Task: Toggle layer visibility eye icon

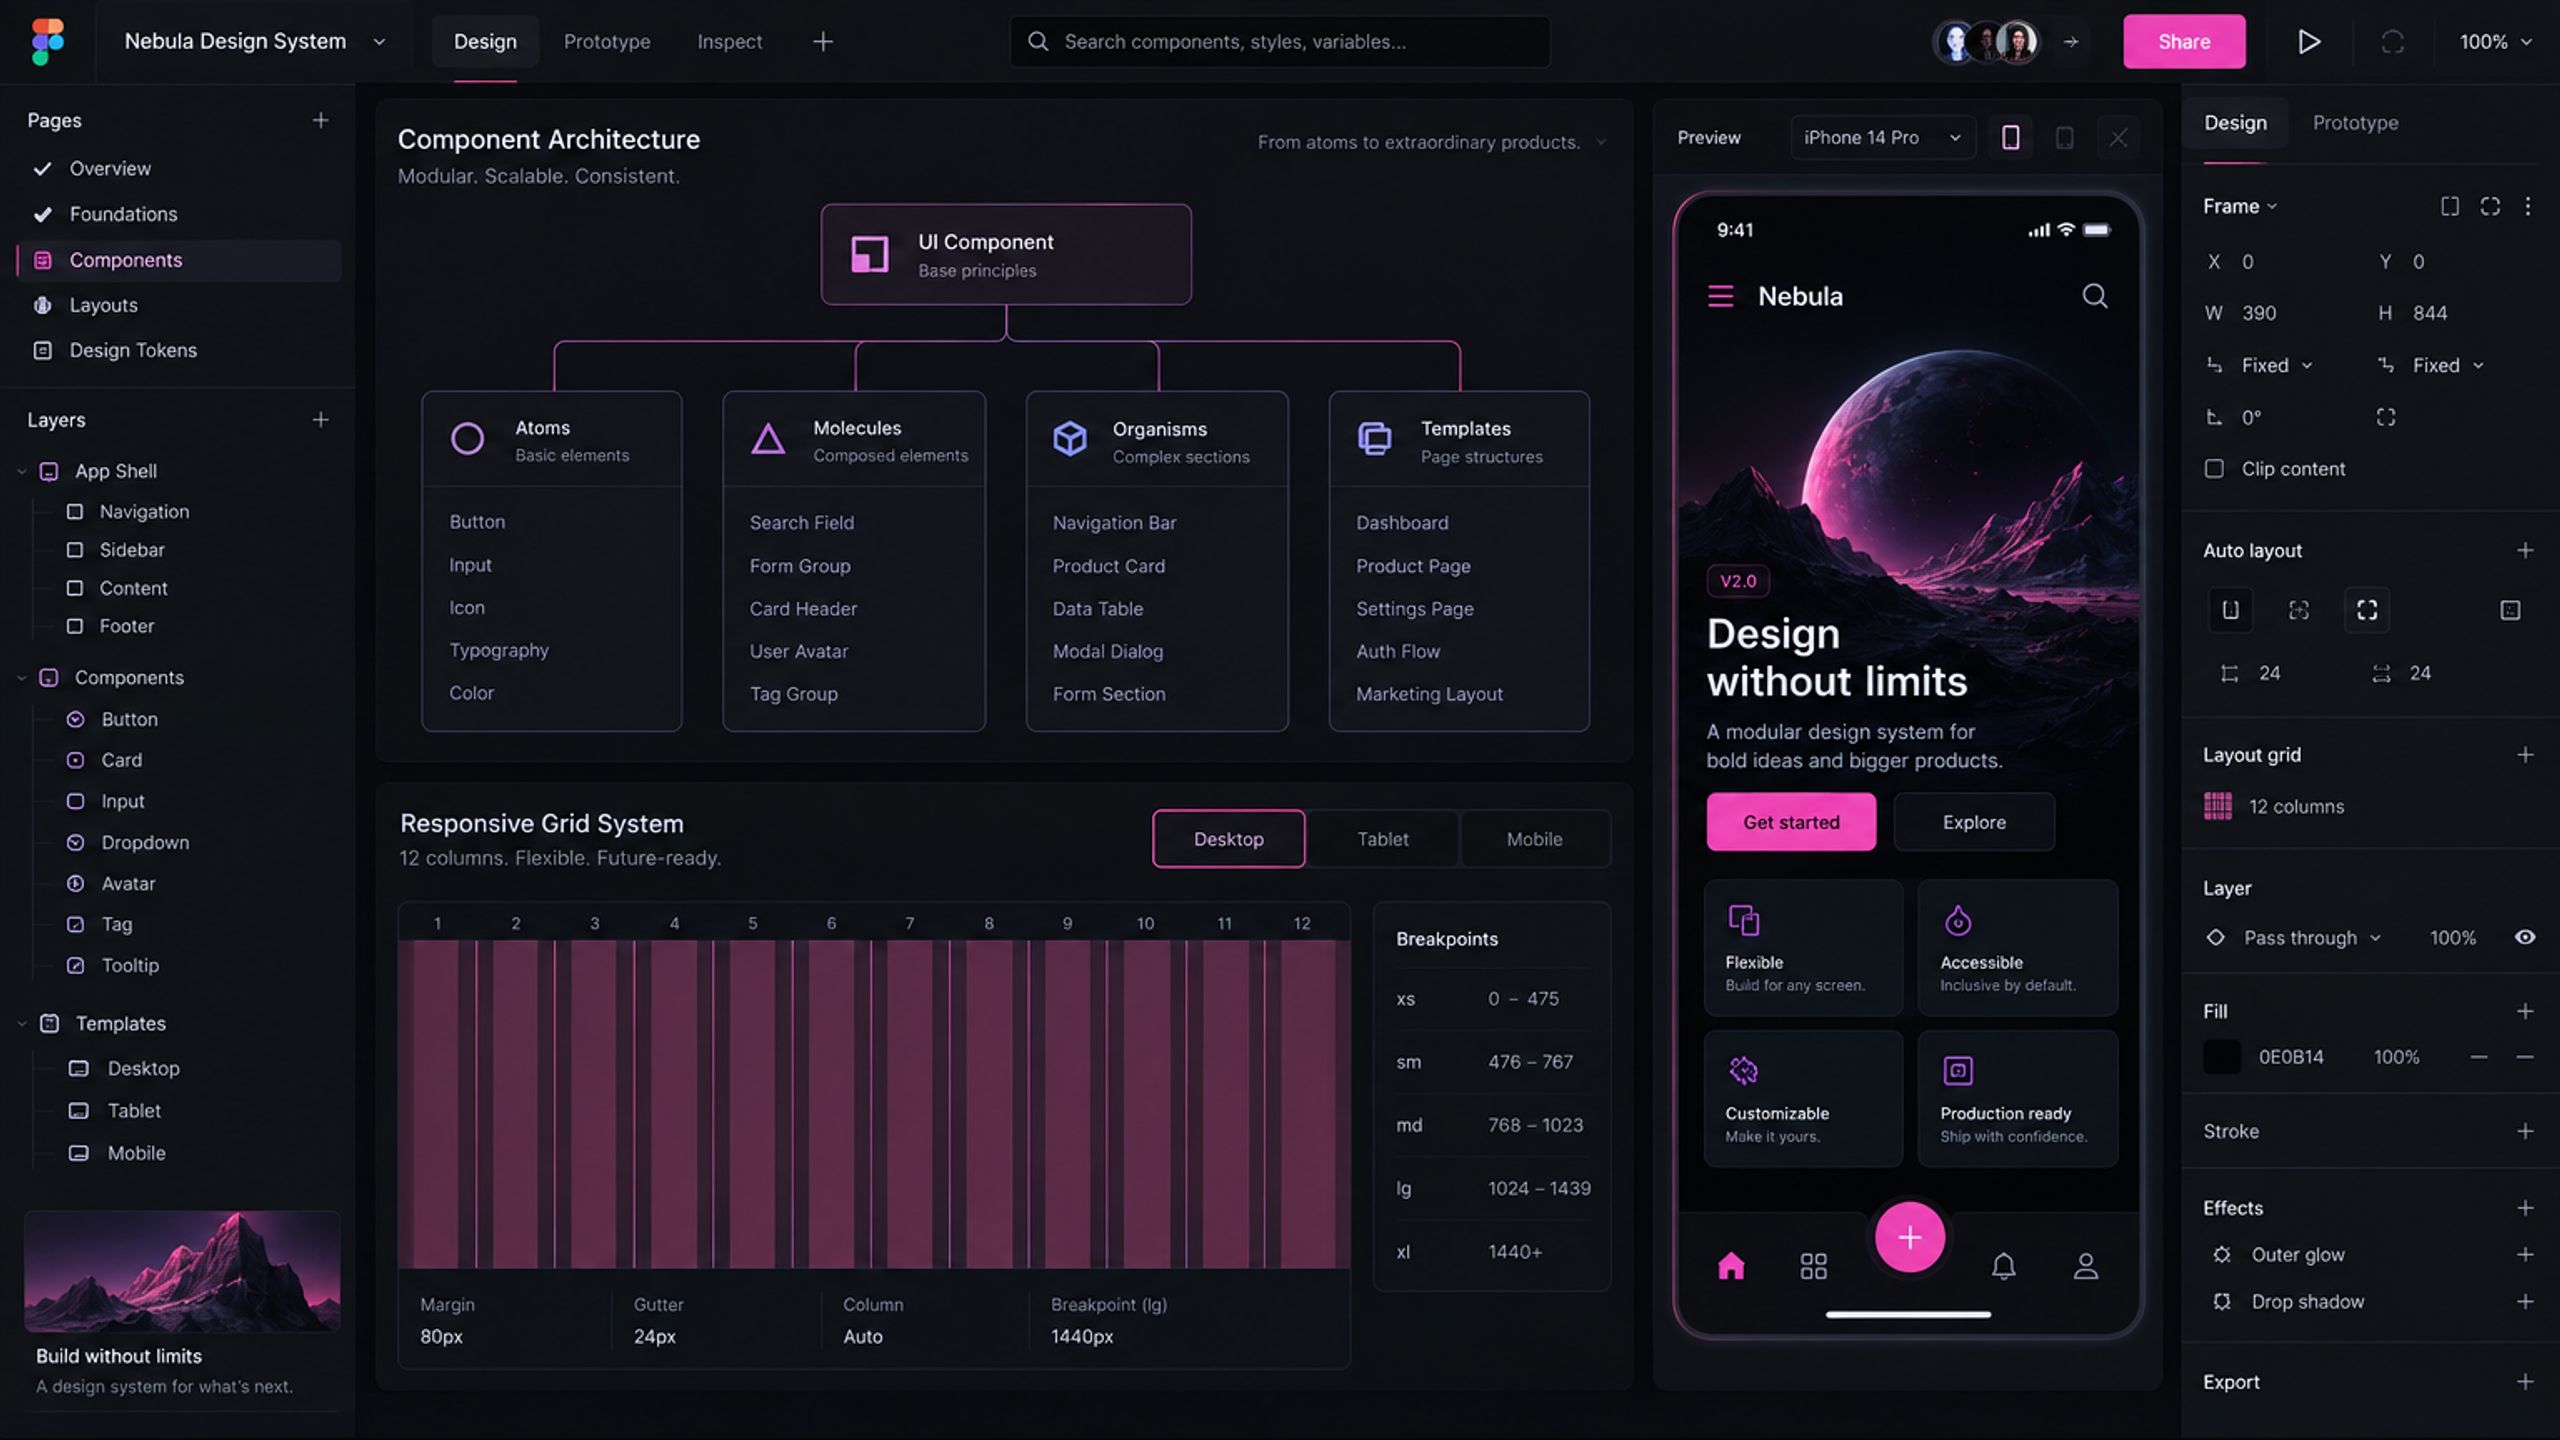Action: click(2525, 937)
